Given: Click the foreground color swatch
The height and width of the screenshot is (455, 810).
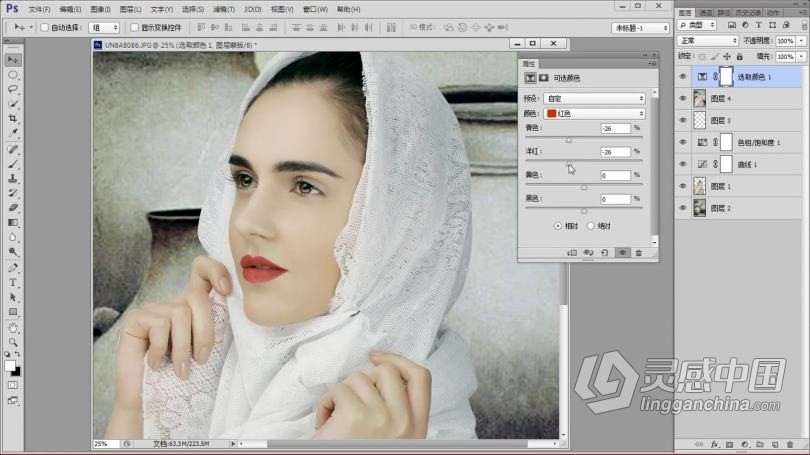Looking at the screenshot, I should tap(9, 366).
